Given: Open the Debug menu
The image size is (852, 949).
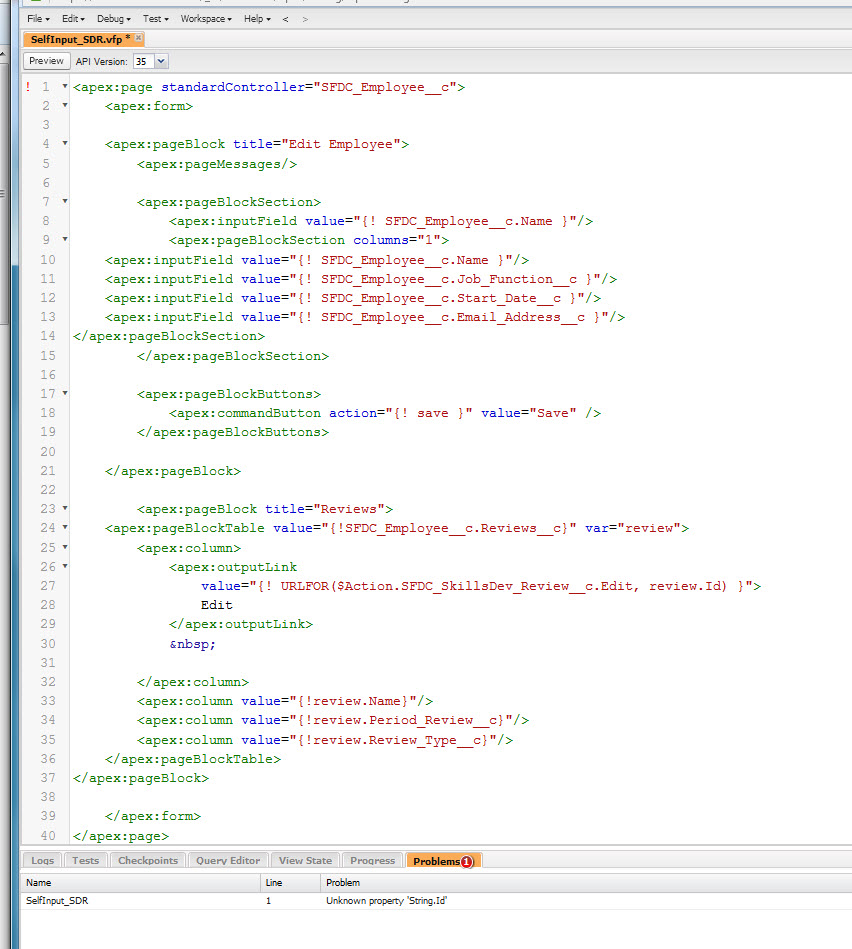Looking at the screenshot, I should coord(113,18).
